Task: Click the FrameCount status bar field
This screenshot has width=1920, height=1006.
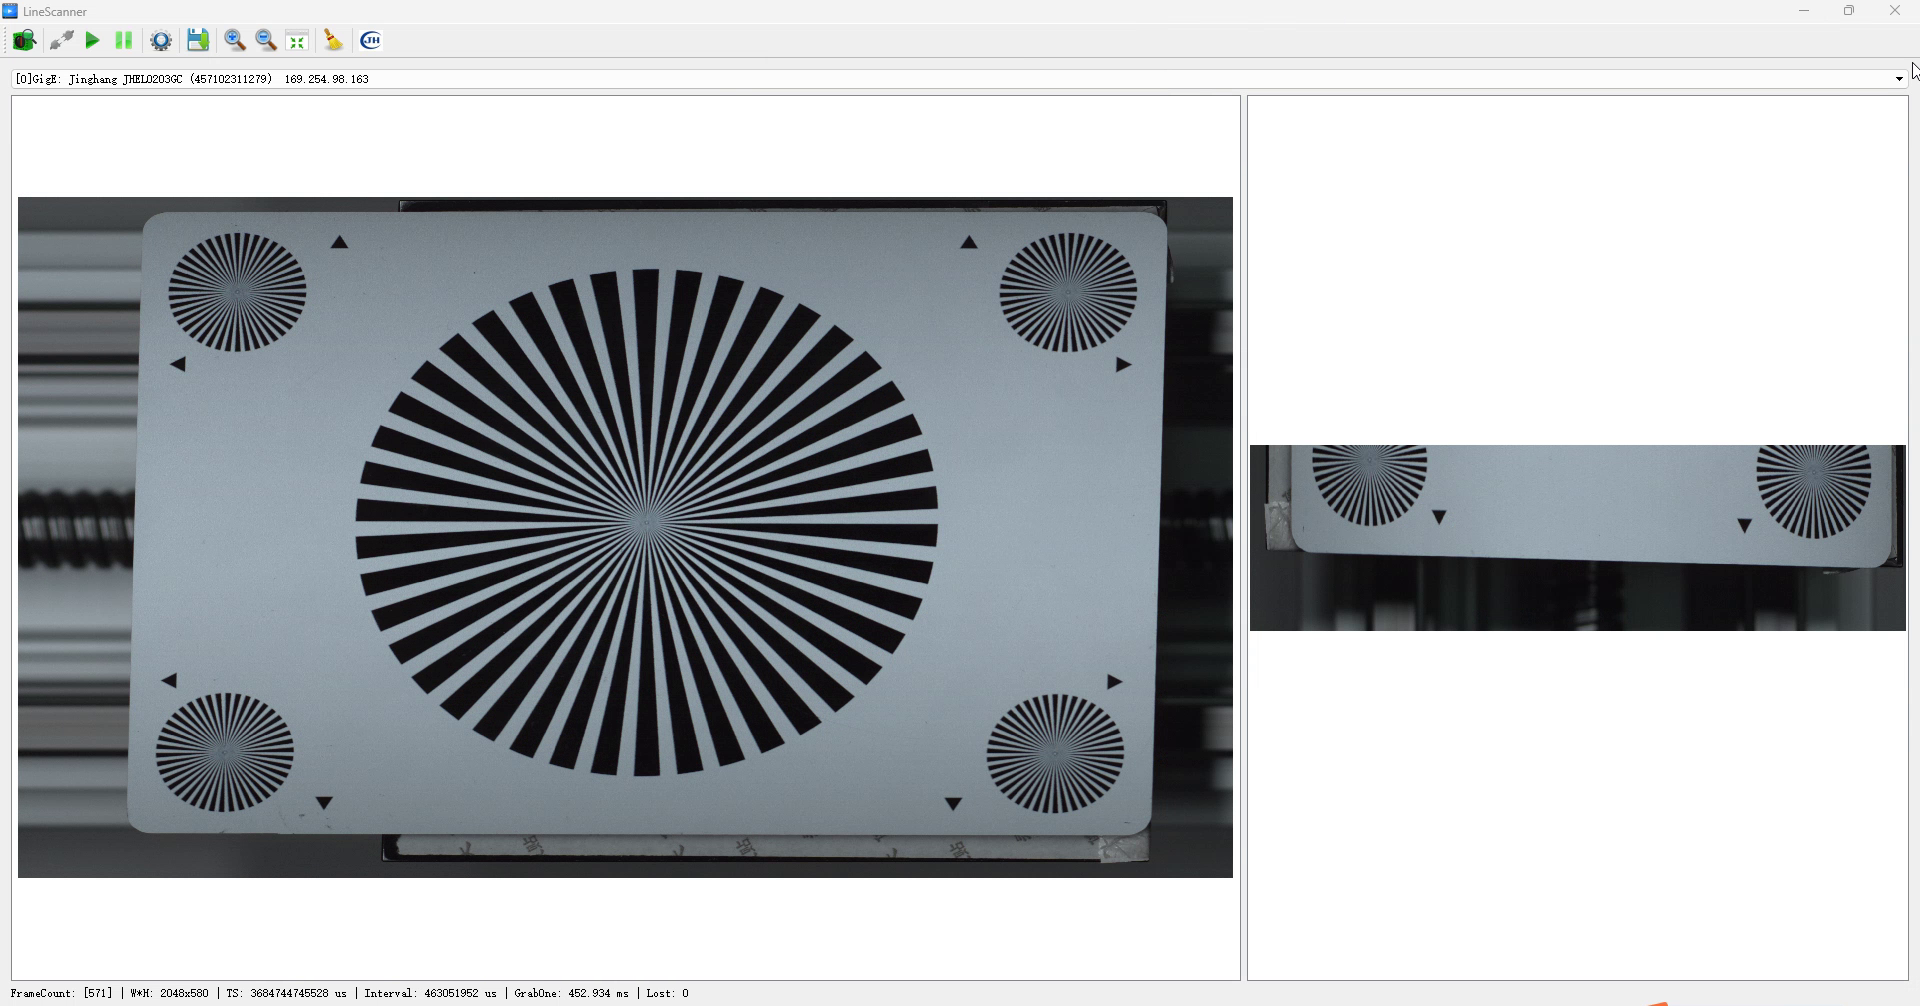Action: pyautogui.click(x=62, y=993)
